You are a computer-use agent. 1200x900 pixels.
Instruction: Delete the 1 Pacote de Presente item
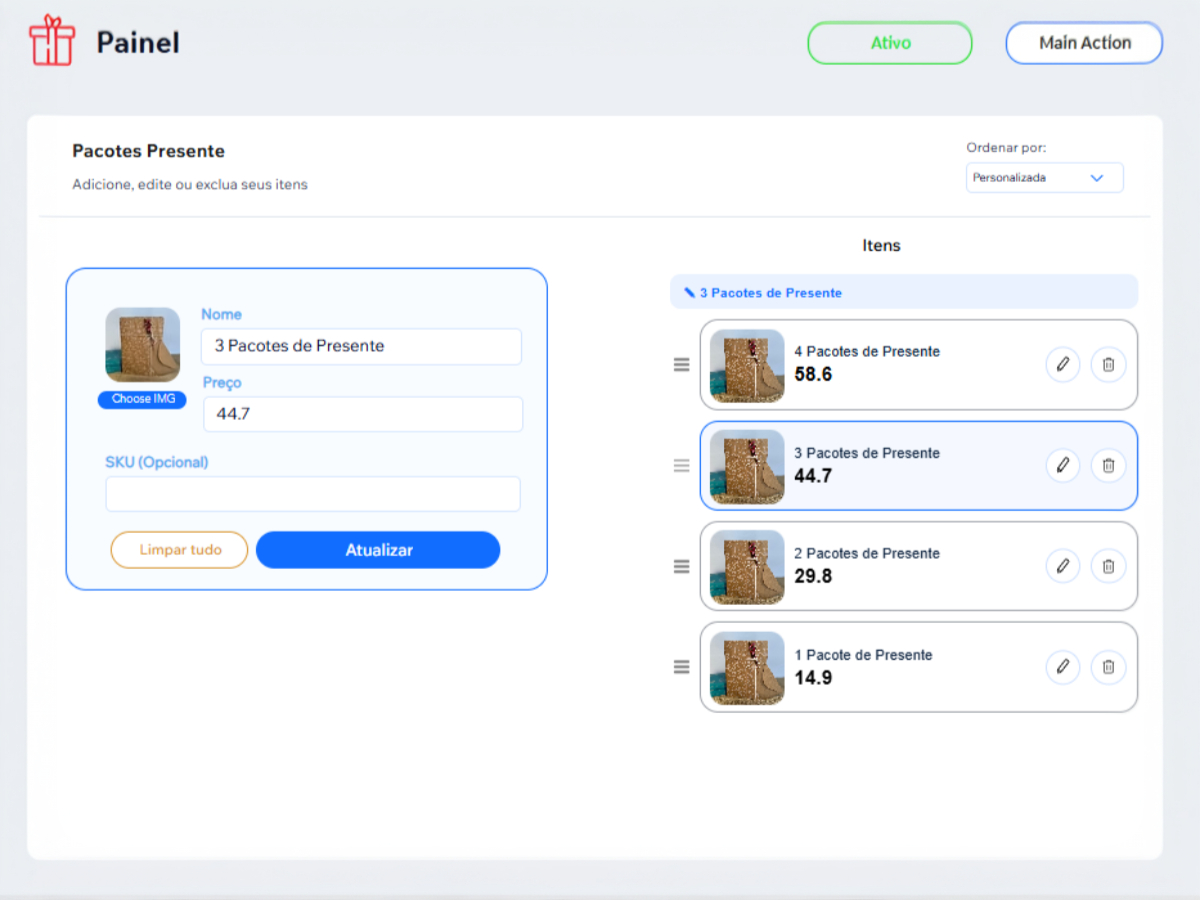pyautogui.click(x=1108, y=667)
